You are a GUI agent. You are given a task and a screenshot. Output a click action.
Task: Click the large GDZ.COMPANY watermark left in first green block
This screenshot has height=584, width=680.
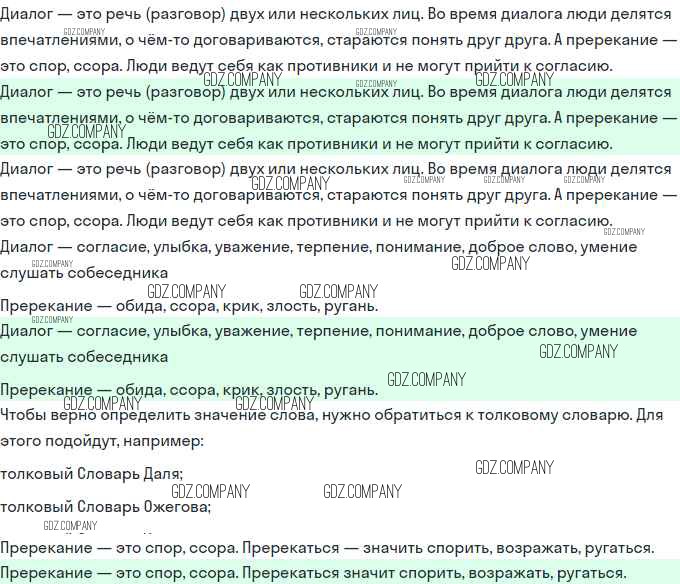click(x=86, y=131)
